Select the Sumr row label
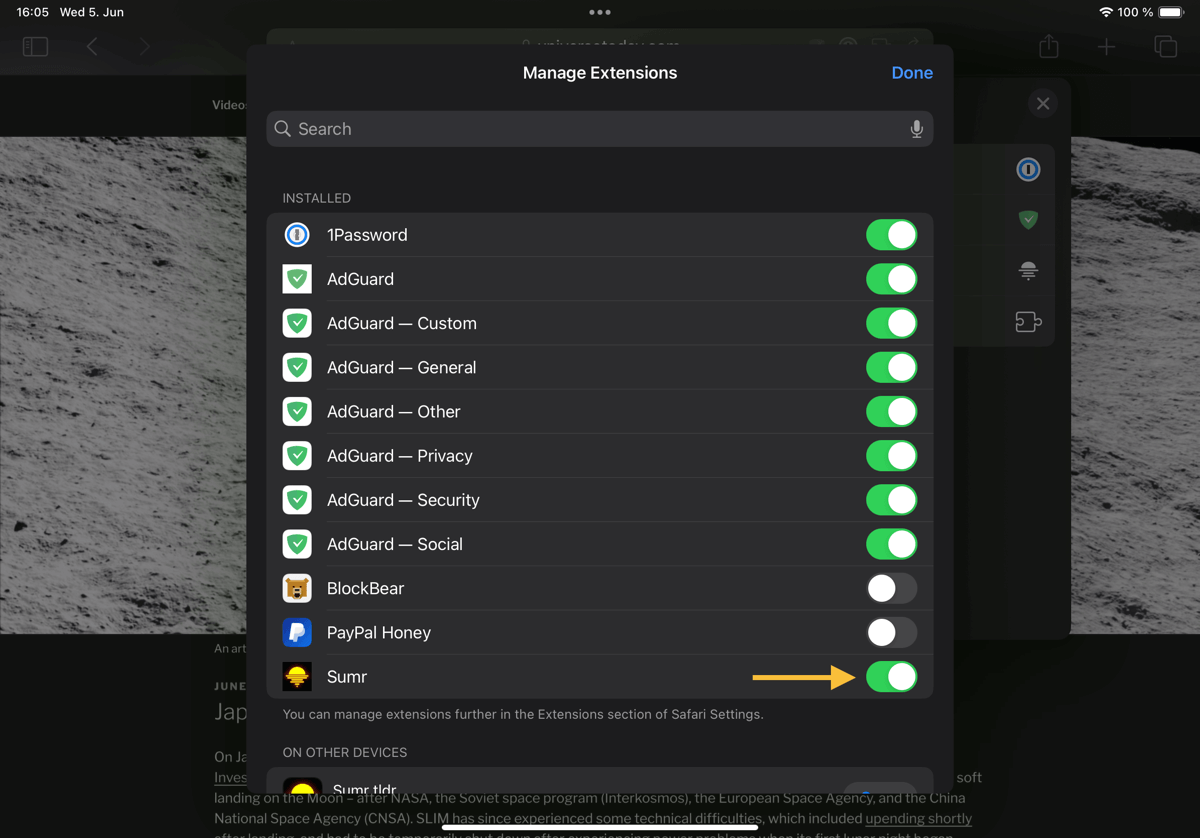 pos(347,677)
